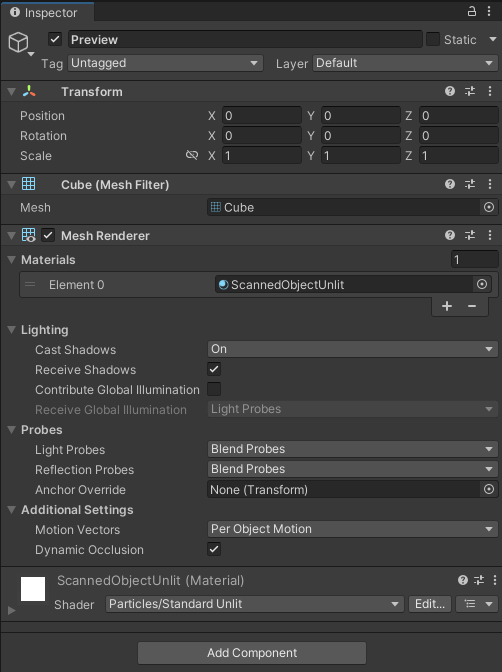Open the Cast Shadows dropdown
This screenshot has height=672, width=502.
(x=352, y=349)
